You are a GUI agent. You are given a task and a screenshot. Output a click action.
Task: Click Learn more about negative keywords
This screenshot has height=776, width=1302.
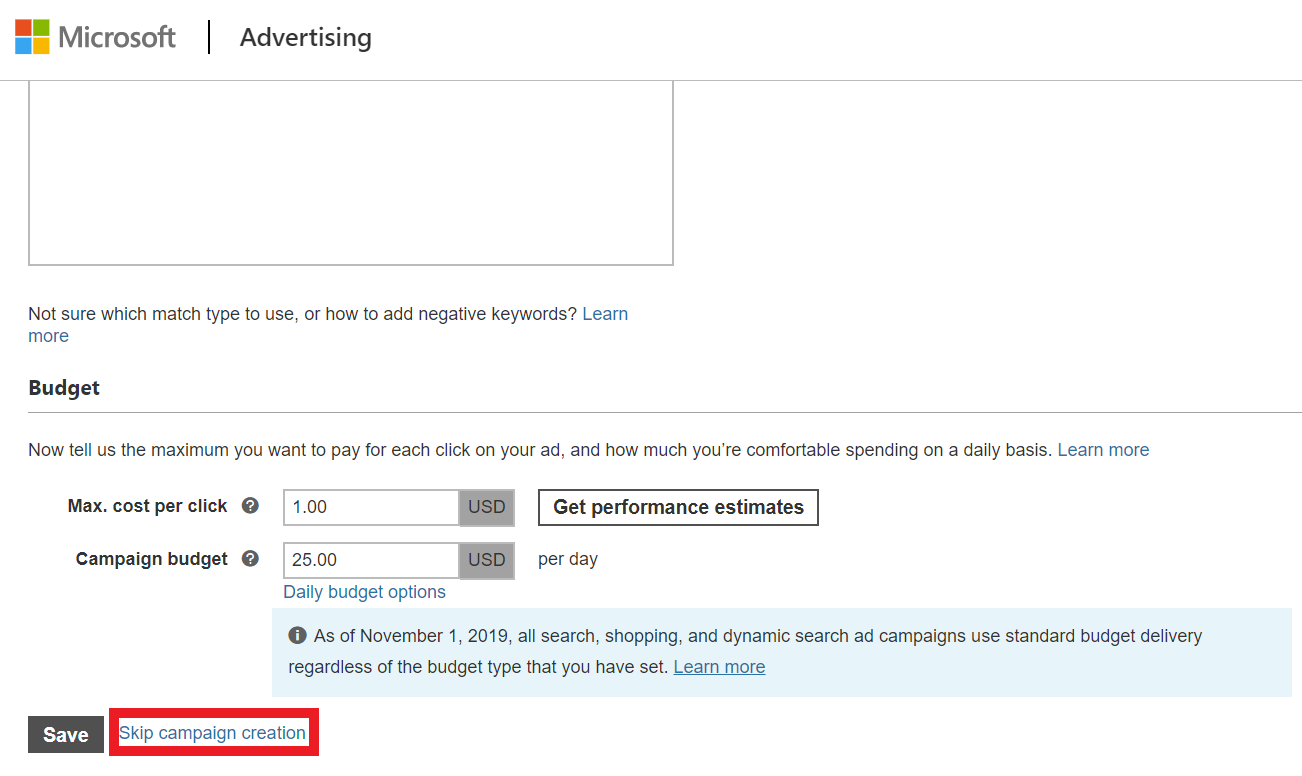point(605,313)
